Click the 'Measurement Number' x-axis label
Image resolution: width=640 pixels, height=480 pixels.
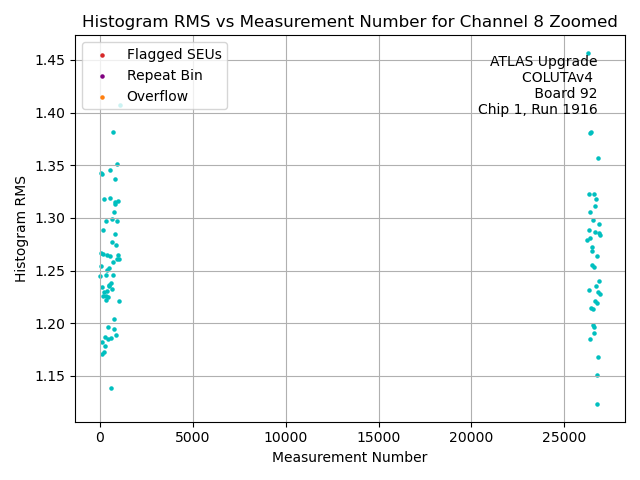coord(349,458)
